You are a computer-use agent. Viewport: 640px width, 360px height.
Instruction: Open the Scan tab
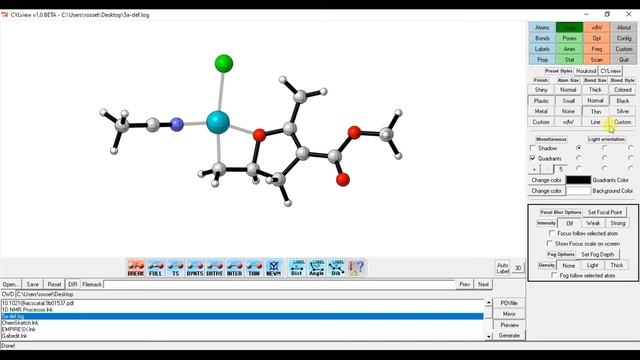click(597, 60)
